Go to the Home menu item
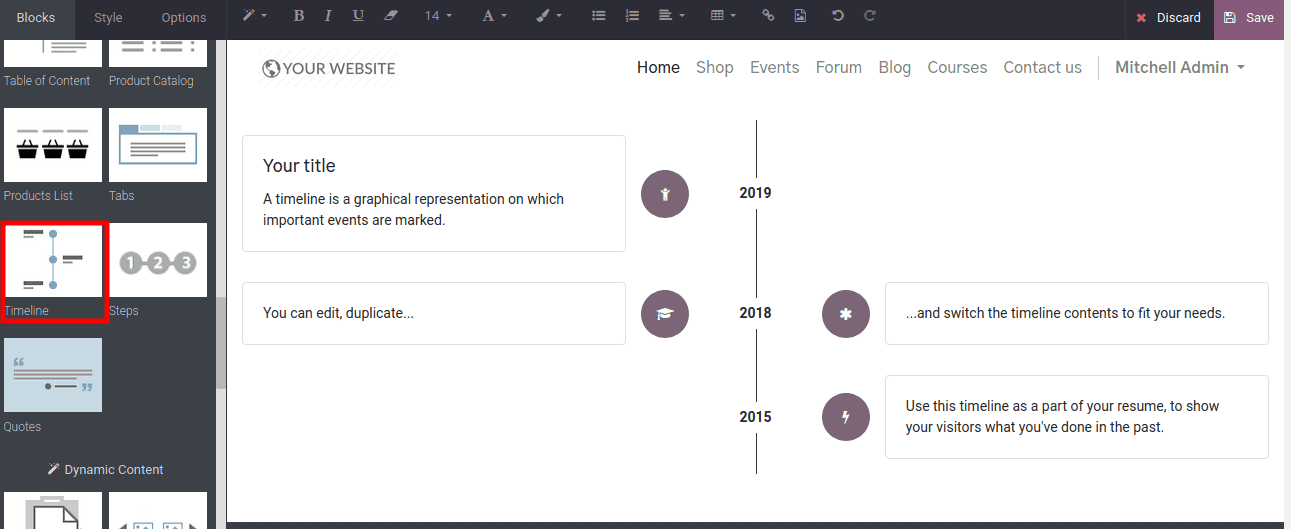This screenshot has width=1291, height=529. pos(658,67)
